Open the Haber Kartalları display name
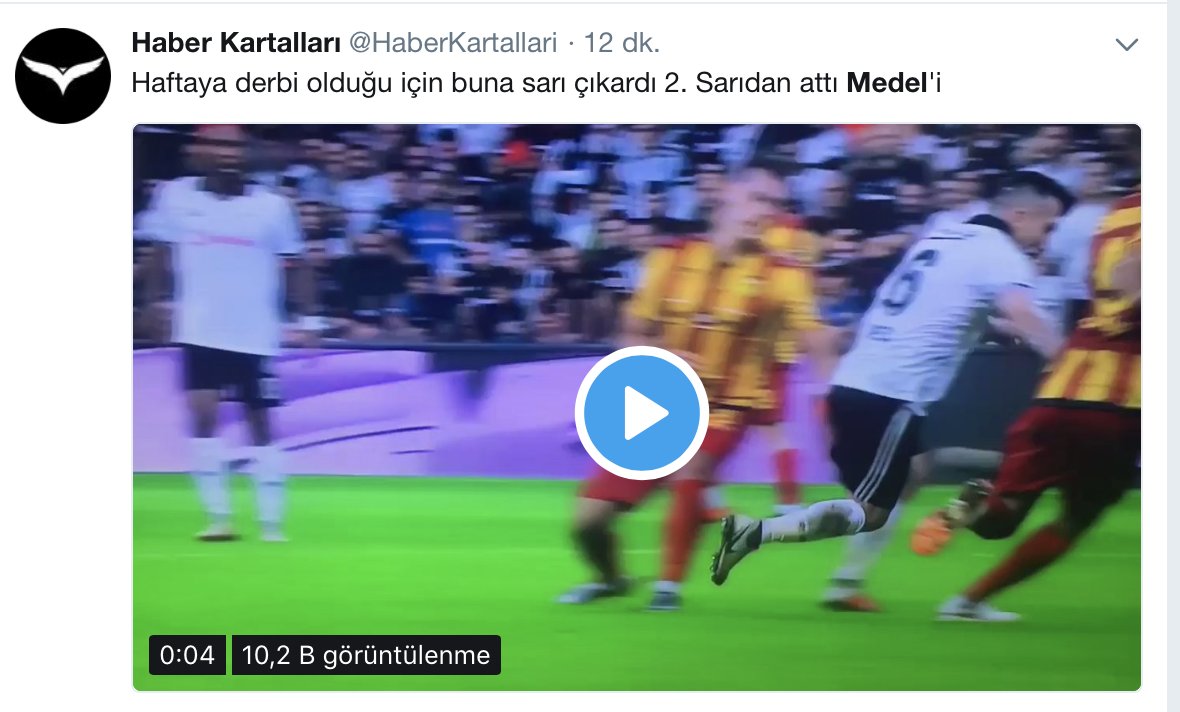 (236, 43)
